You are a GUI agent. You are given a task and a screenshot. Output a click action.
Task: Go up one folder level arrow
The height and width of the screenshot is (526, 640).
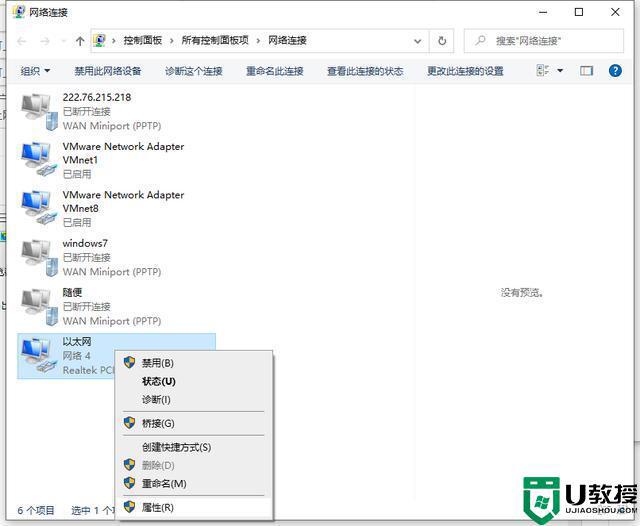[80, 41]
